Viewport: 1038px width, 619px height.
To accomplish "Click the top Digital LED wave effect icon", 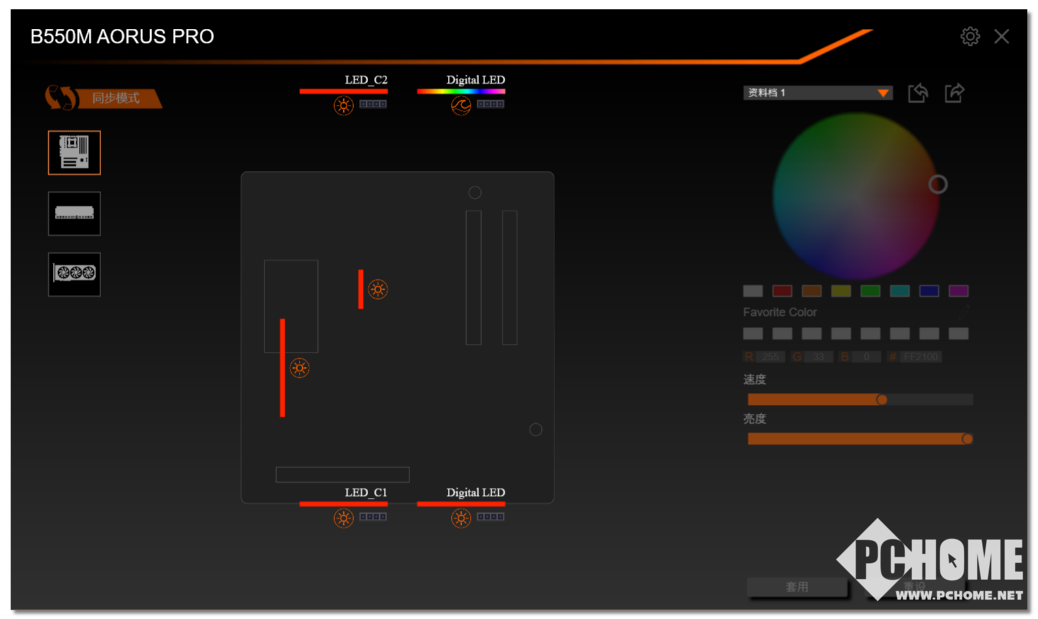I will click(x=460, y=105).
